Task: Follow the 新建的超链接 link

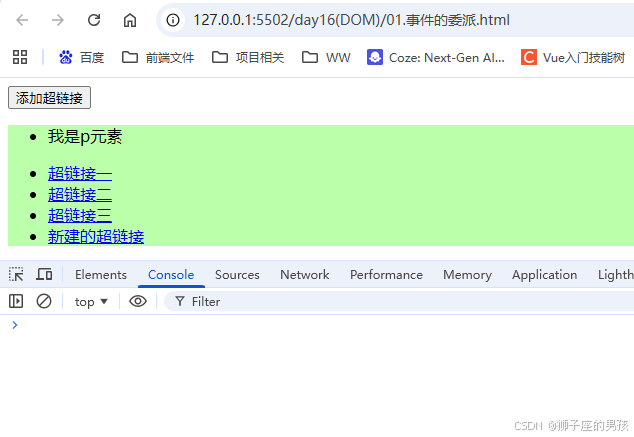Action: pos(96,236)
